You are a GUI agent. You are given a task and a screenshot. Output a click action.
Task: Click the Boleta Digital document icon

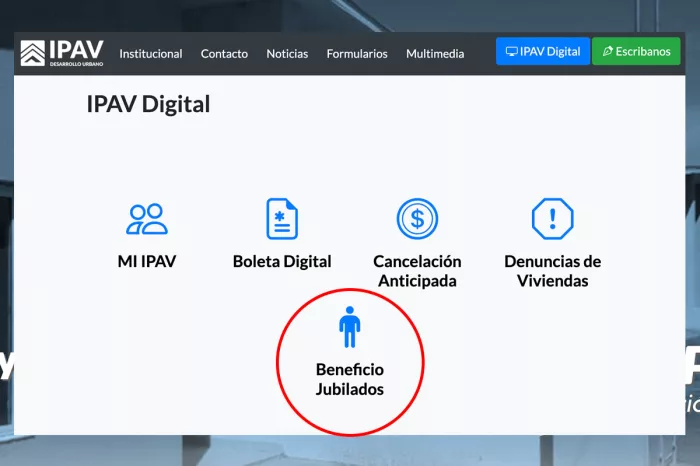(x=282, y=219)
